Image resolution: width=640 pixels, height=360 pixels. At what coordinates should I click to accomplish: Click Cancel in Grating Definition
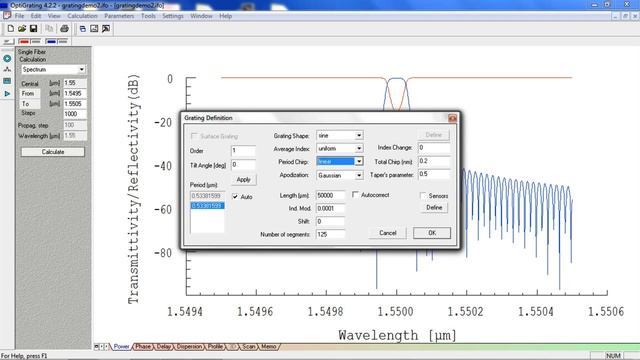387,233
